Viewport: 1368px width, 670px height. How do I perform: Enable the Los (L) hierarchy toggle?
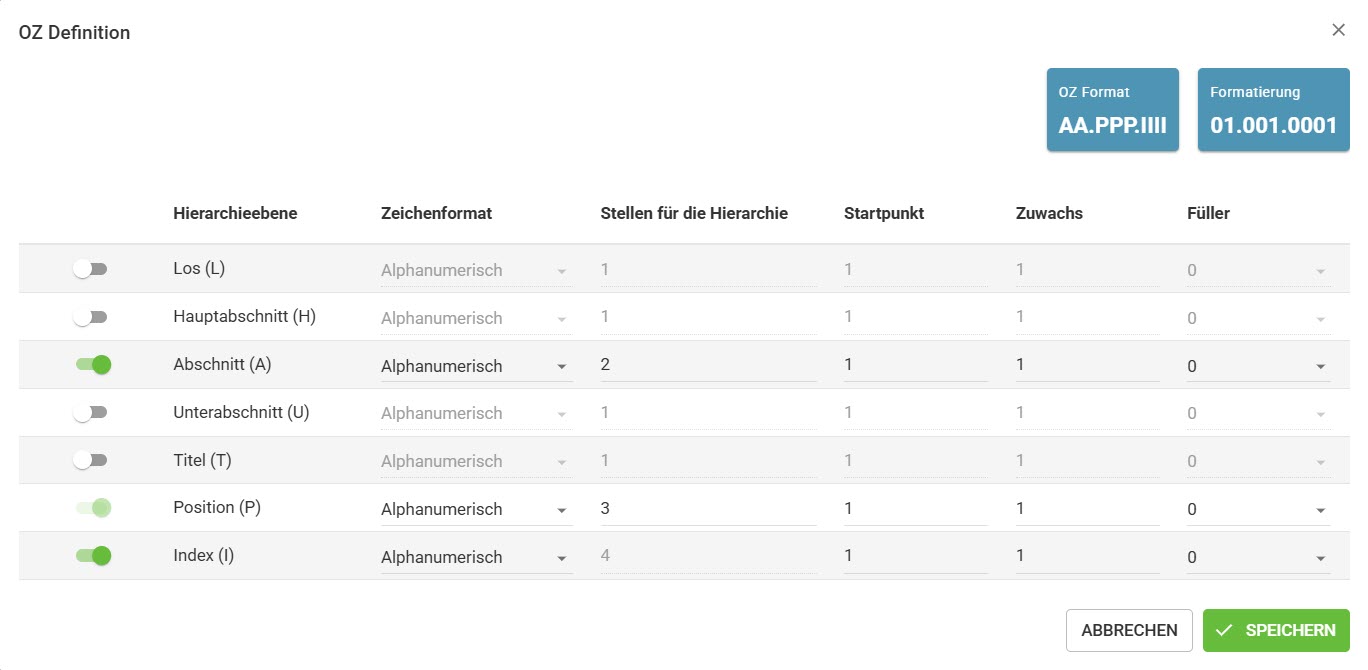[x=90, y=269]
